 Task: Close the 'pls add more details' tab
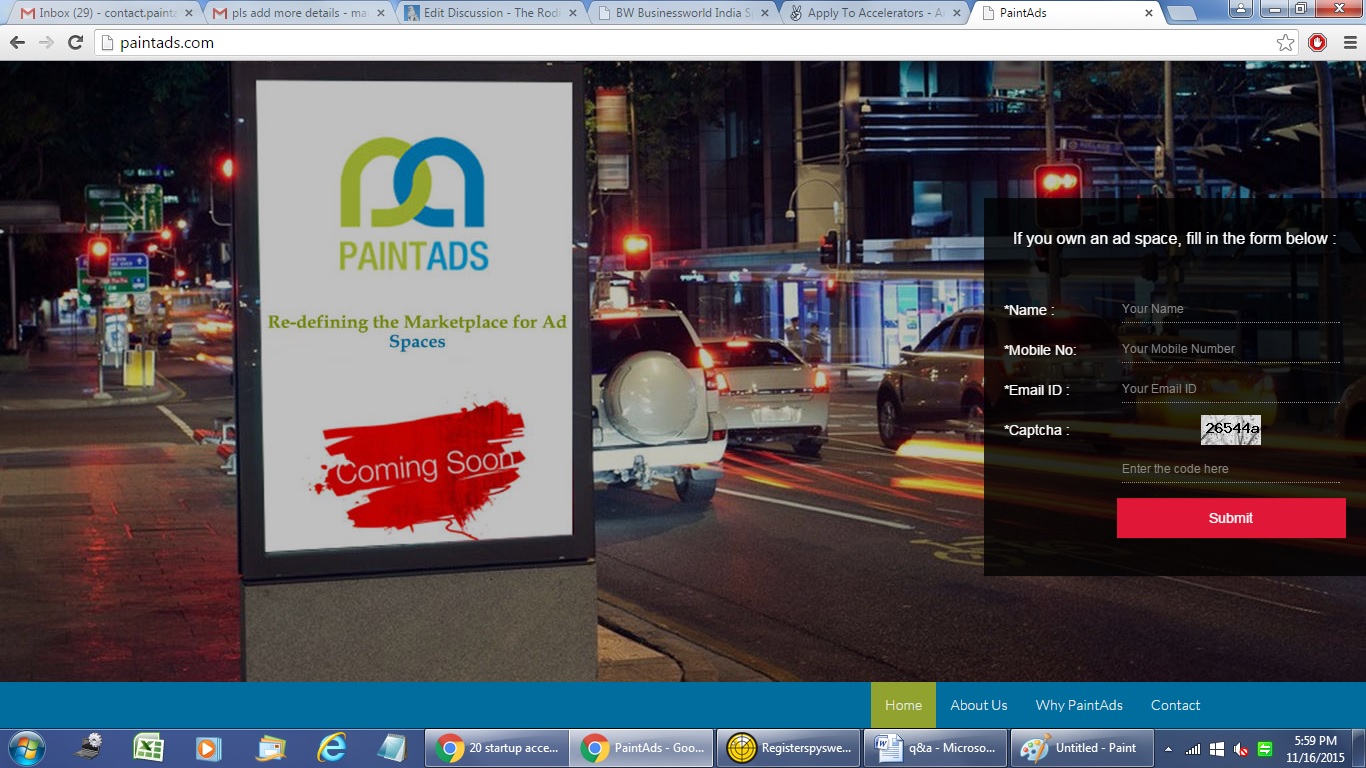380,13
